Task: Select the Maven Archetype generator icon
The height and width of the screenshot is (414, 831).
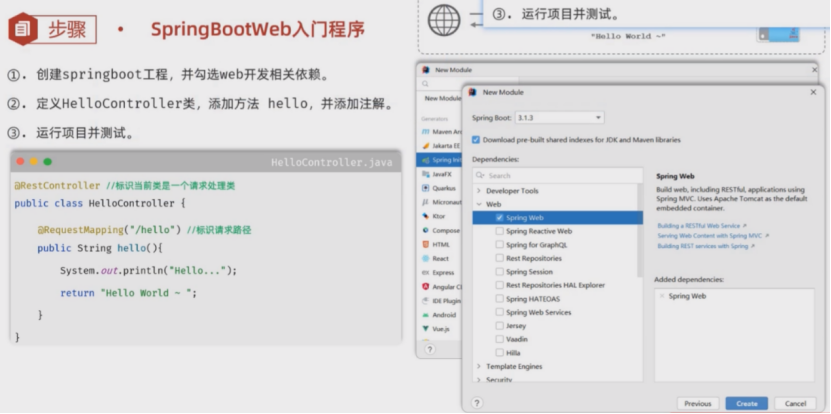Action: point(426,131)
